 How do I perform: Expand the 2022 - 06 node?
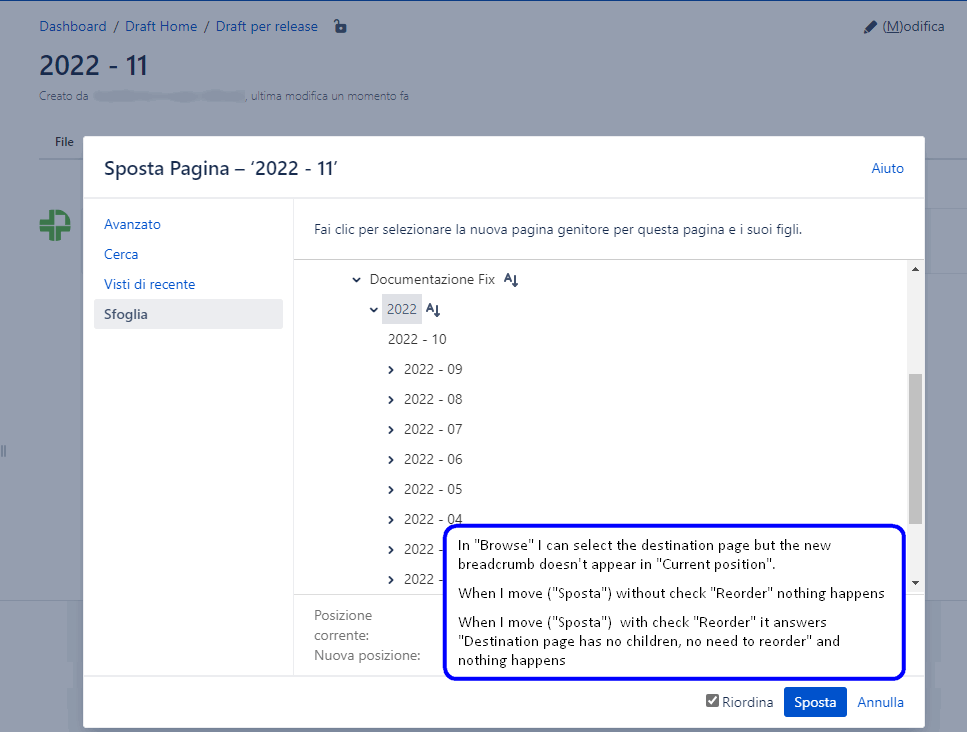coord(391,460)
